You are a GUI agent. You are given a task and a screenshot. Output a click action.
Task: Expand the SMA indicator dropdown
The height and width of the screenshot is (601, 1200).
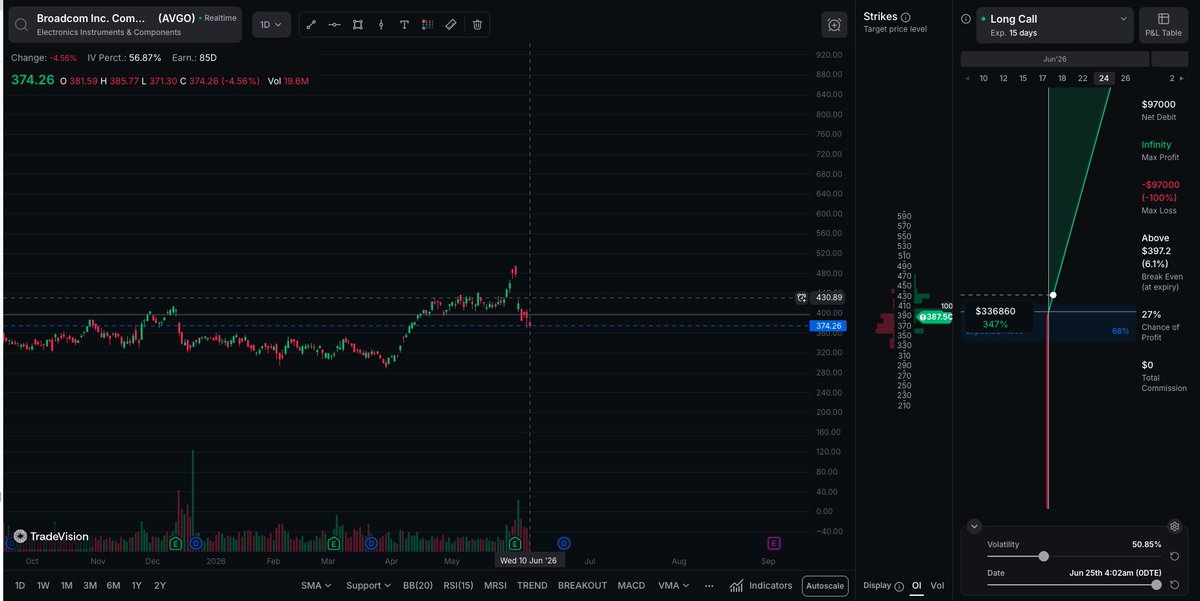coord(318,586)
